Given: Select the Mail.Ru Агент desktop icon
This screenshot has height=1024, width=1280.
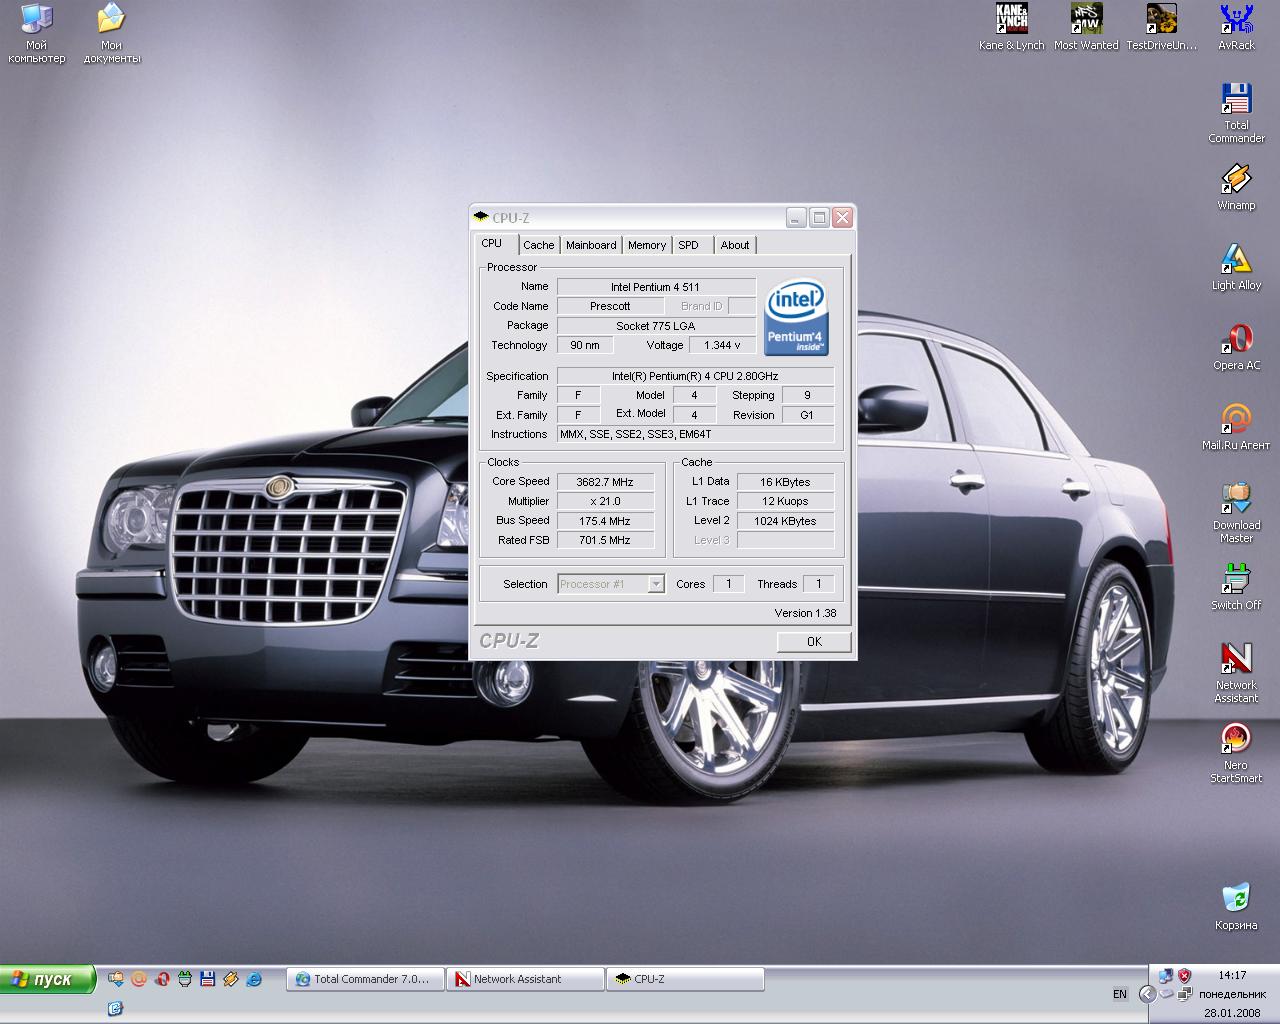Looking at the screenshot, I should click(1236, 427).
